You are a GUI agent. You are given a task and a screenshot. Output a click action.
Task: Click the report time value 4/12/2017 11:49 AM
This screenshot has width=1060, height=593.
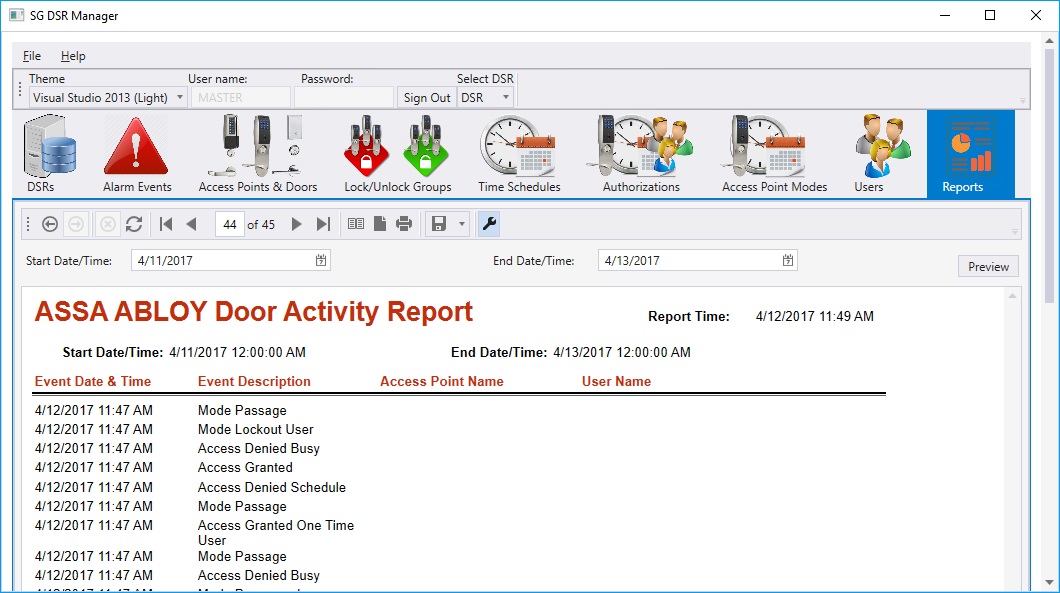click(x=815, y=316)
